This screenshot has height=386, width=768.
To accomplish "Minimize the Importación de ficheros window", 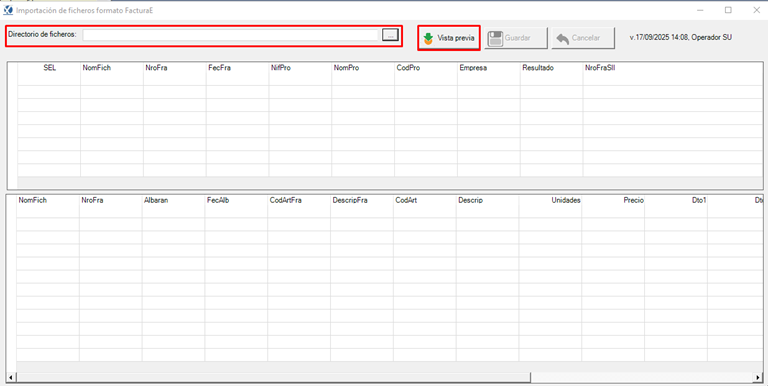I will 701,10.
